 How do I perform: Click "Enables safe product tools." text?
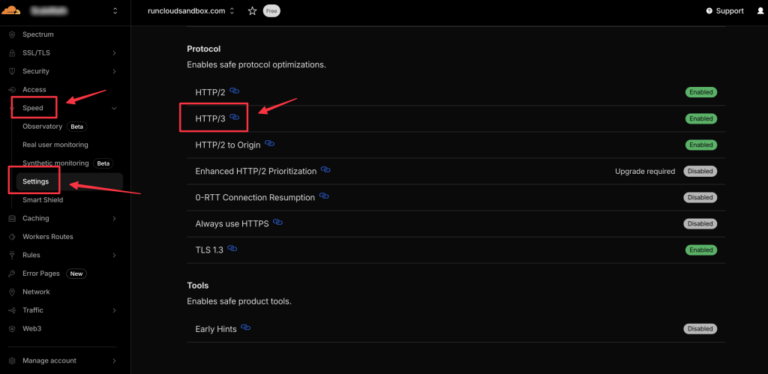click(239, 302)
